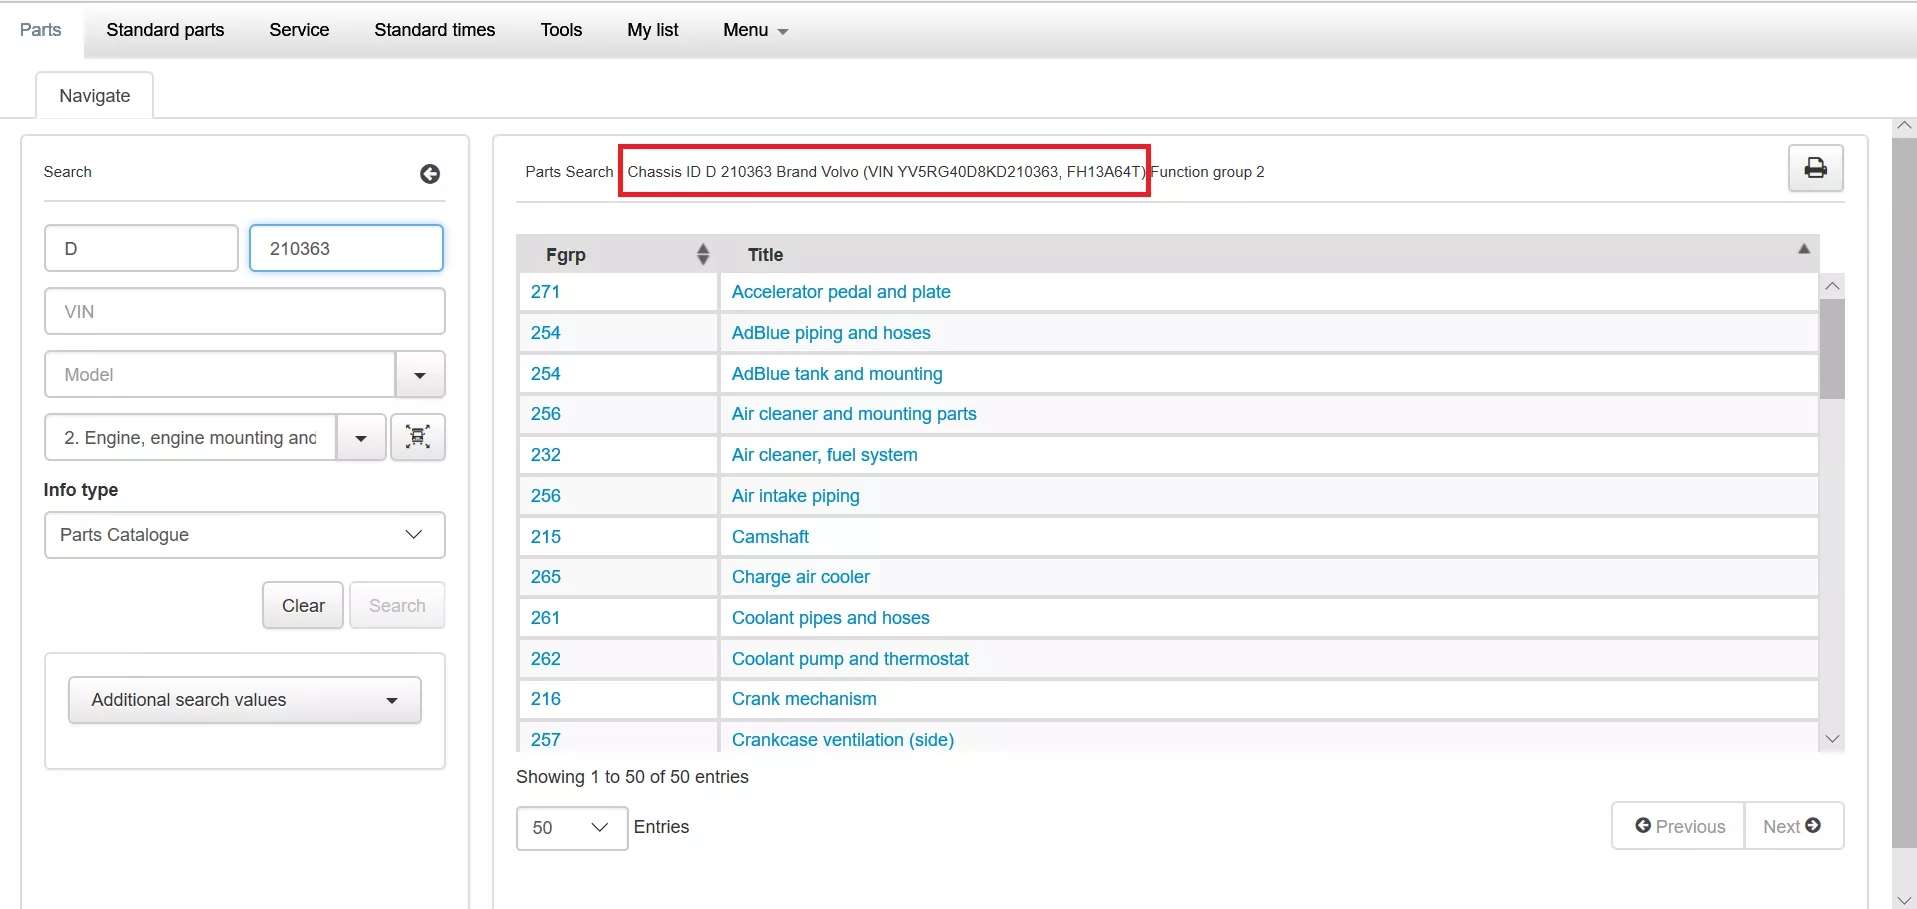
Task: Click the printer icon button
Action: 1815,168
